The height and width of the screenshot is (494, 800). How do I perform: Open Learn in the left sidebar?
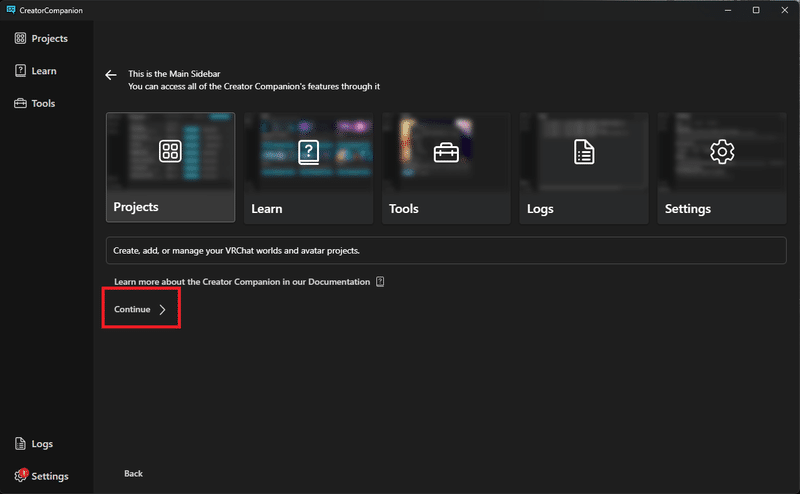(x=36, y=71)
